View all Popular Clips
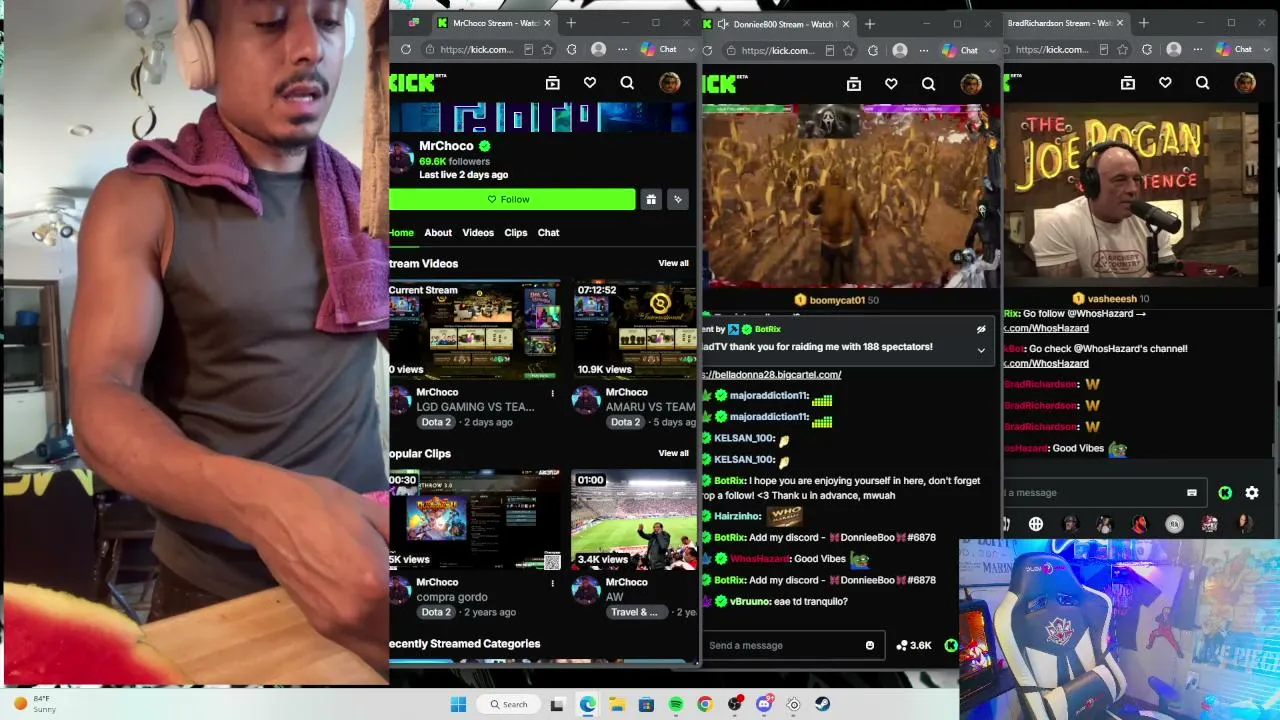The image size is (1280, 720). (x=673, y=453)
